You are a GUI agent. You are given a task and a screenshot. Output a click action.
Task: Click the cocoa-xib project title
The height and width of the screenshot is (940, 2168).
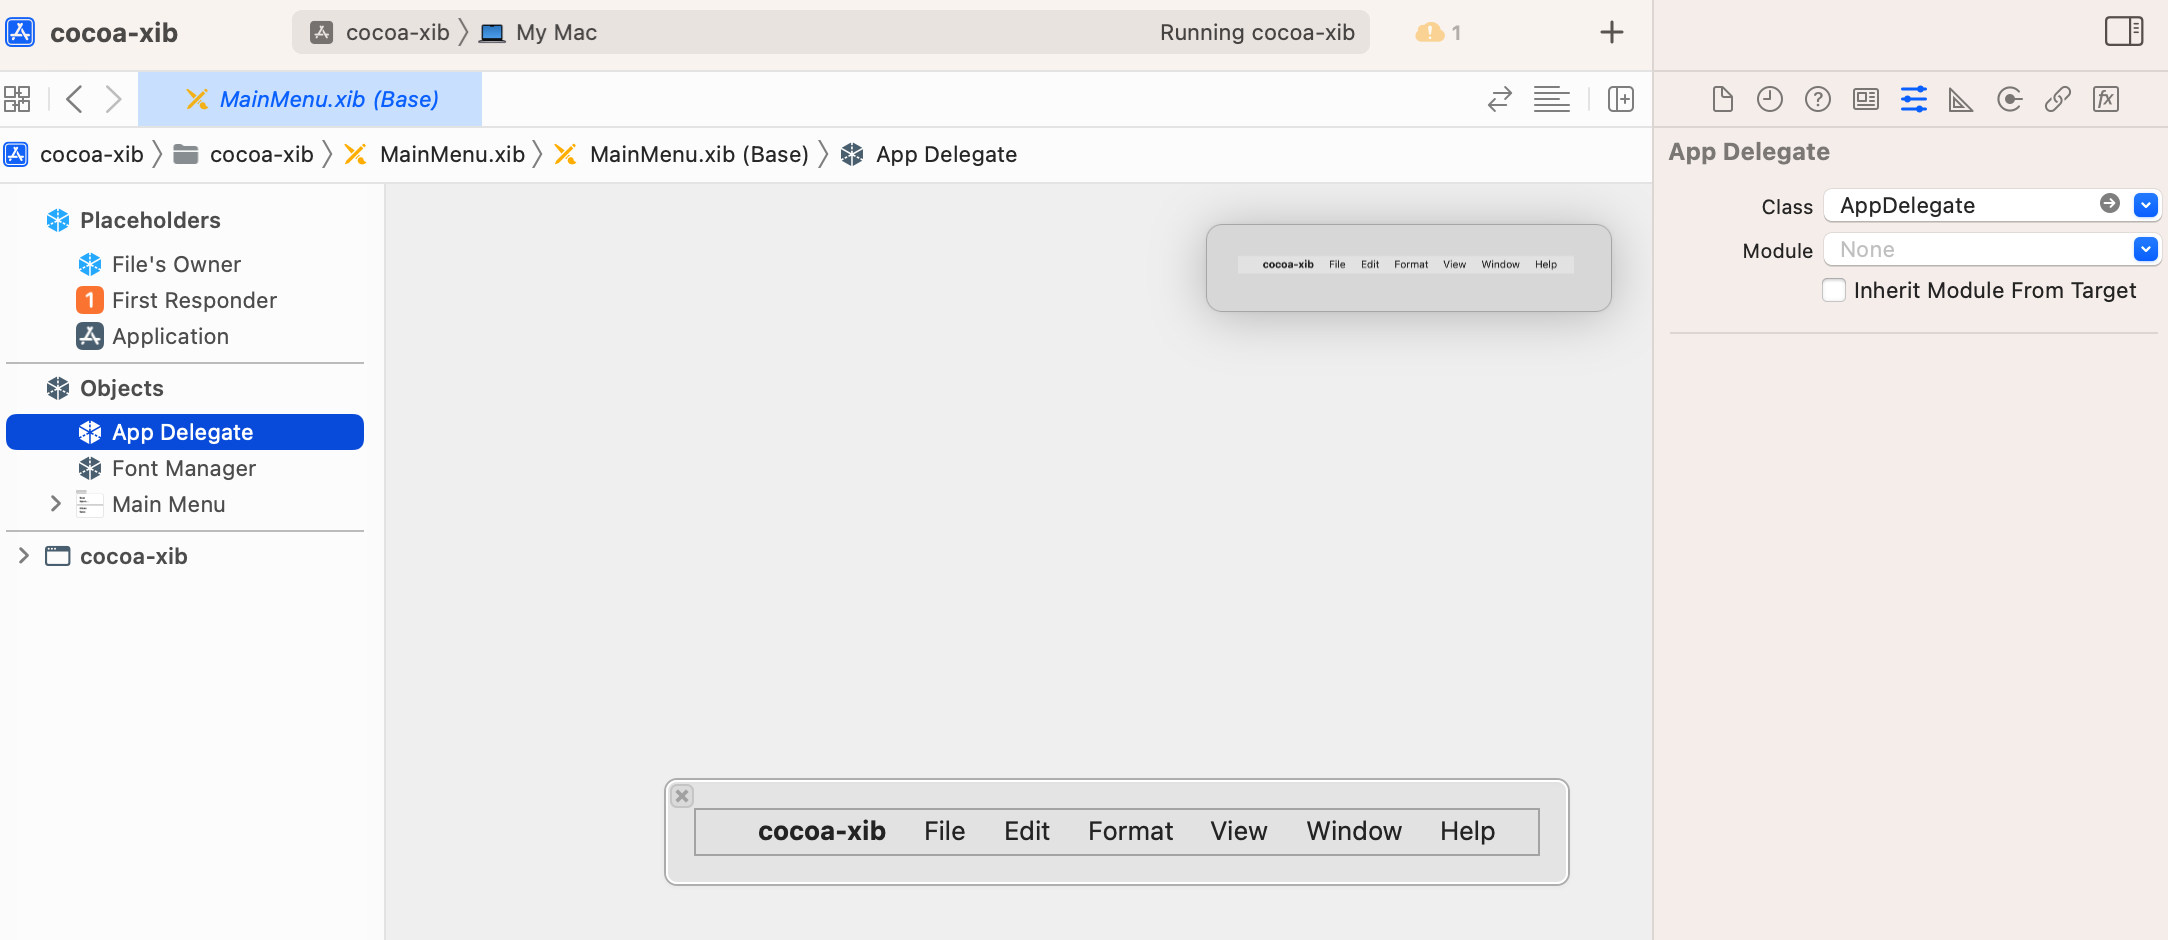114,33
